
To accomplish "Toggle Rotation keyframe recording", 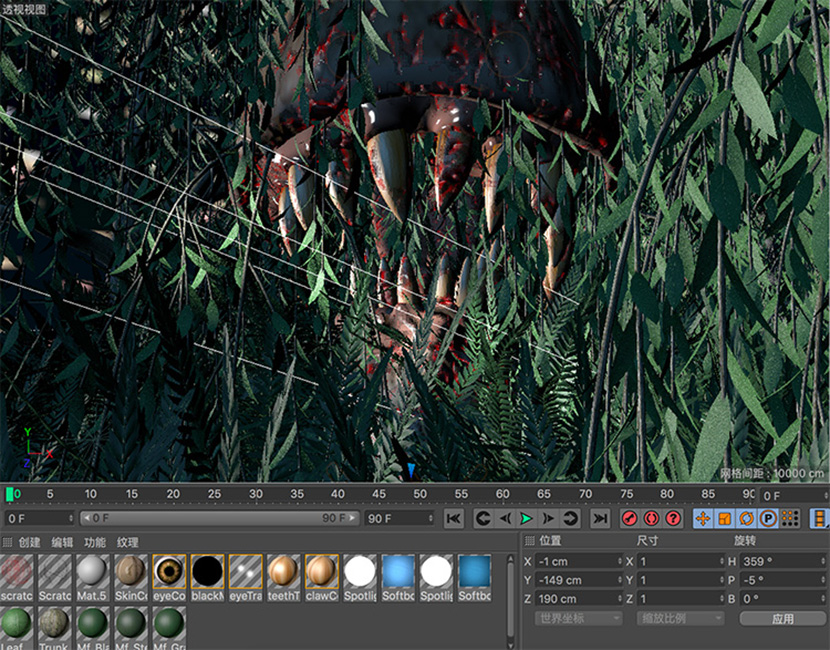I will point(746,518).
